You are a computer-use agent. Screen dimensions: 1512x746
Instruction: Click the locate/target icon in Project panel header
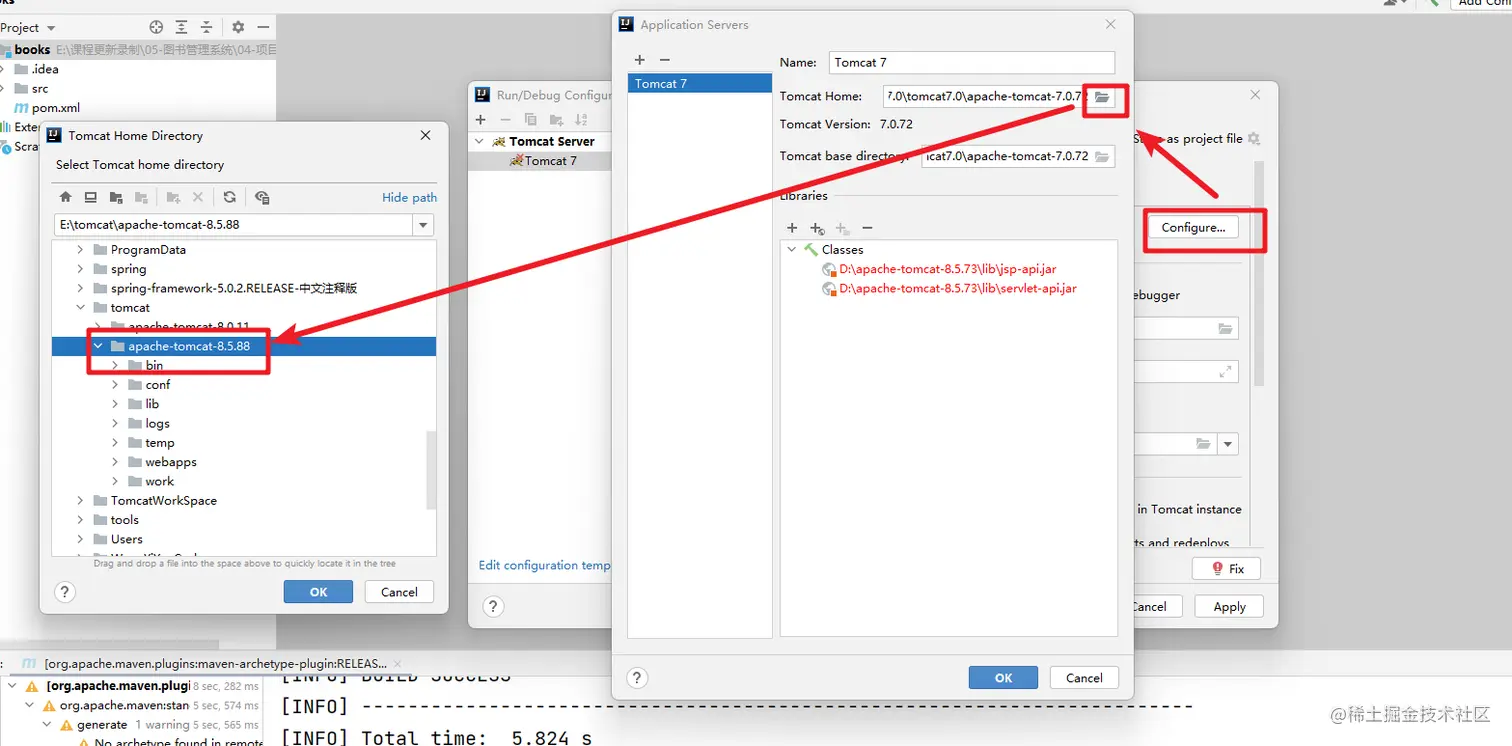pyautogui.click(x=156, y=27)
